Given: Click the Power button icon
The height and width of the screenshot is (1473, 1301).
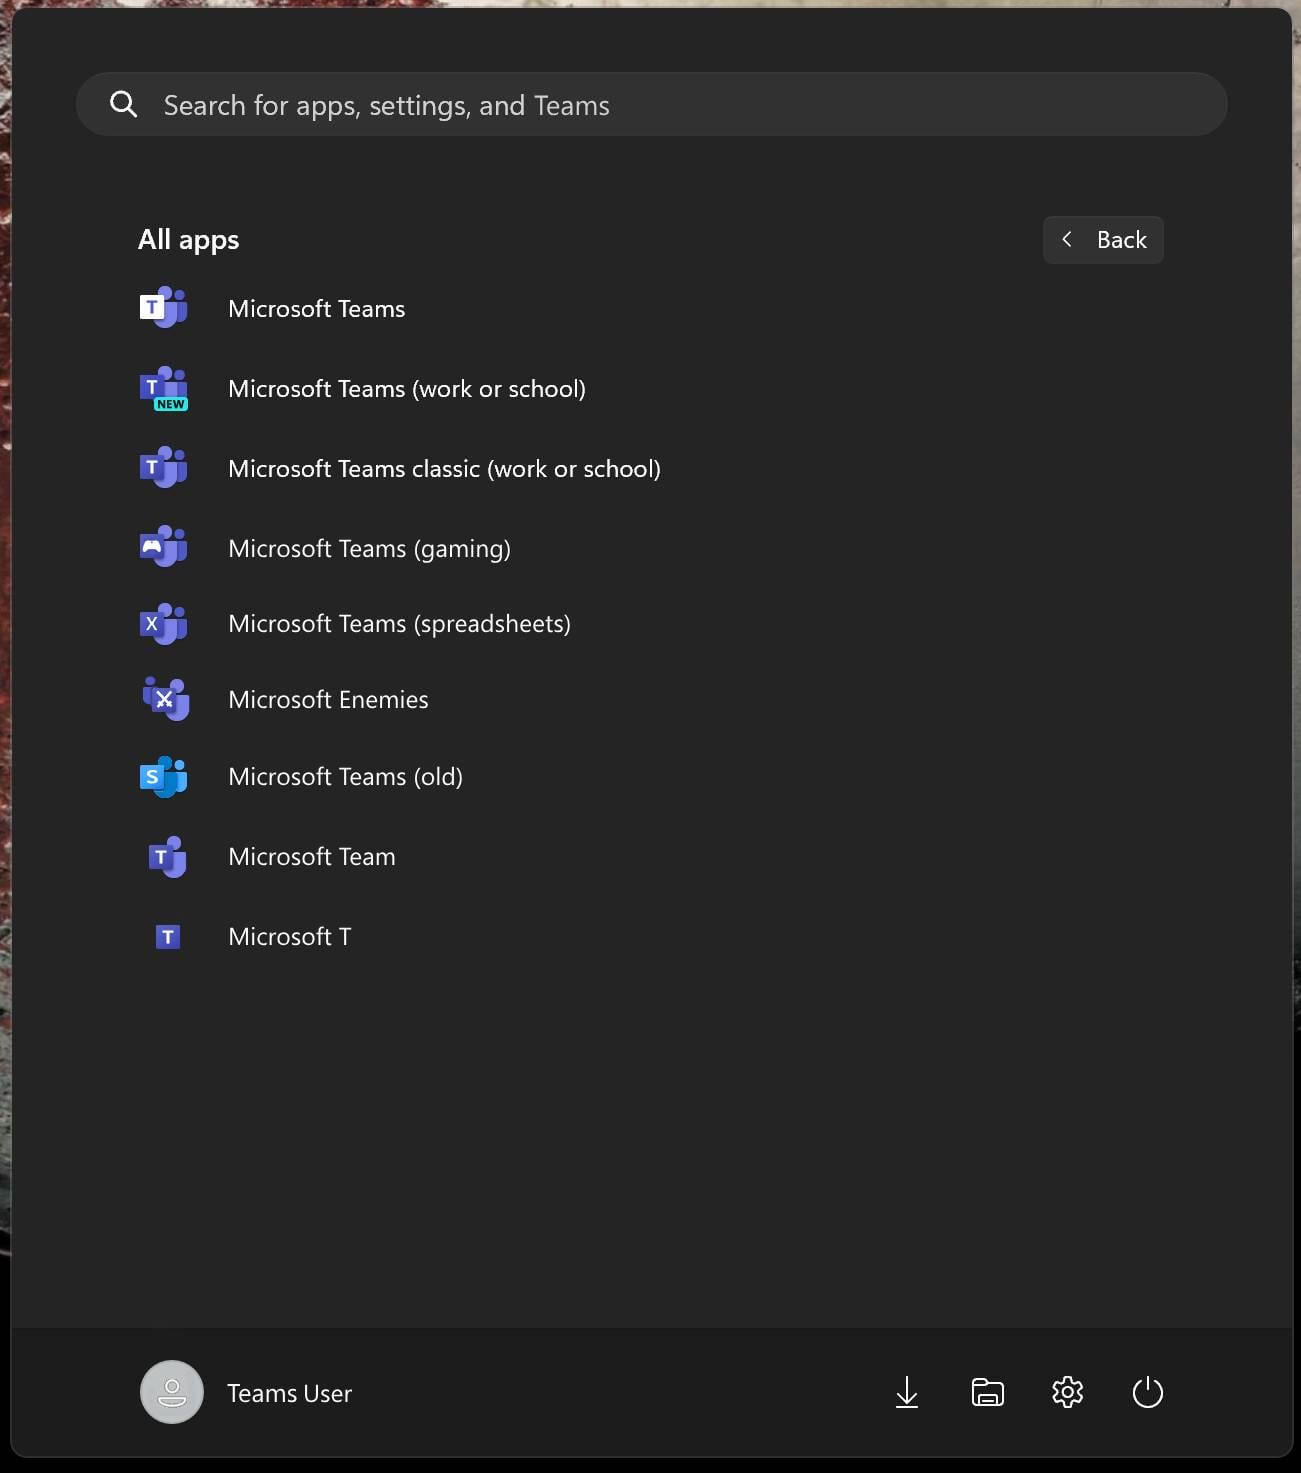Looking at the screenshot, I should pos(1148,1392).
